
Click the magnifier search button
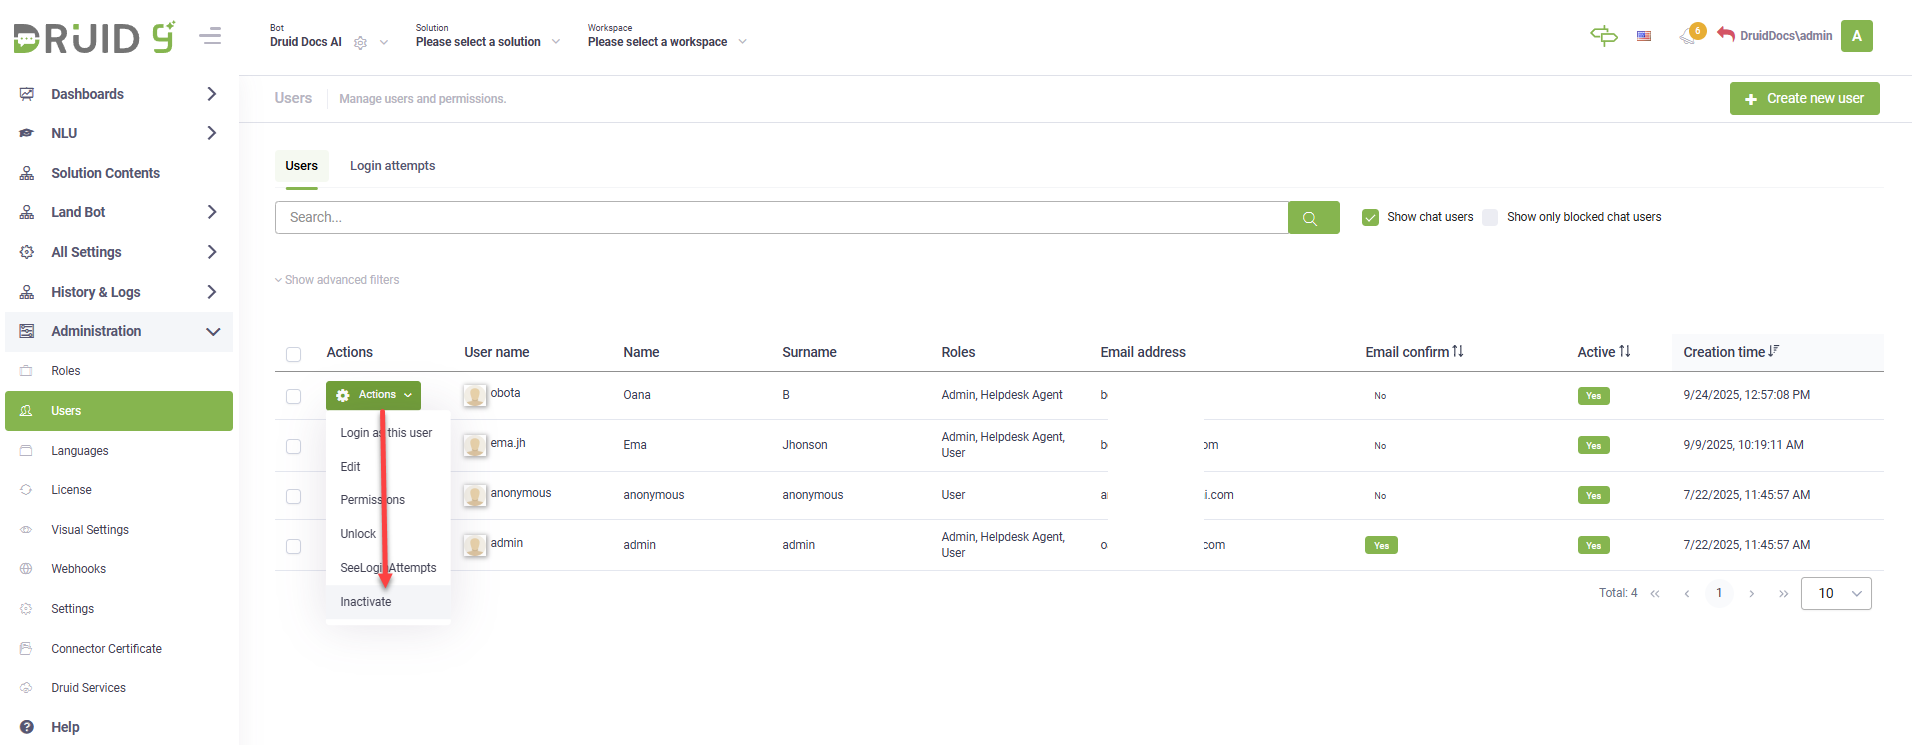(x=1313, y=218)
